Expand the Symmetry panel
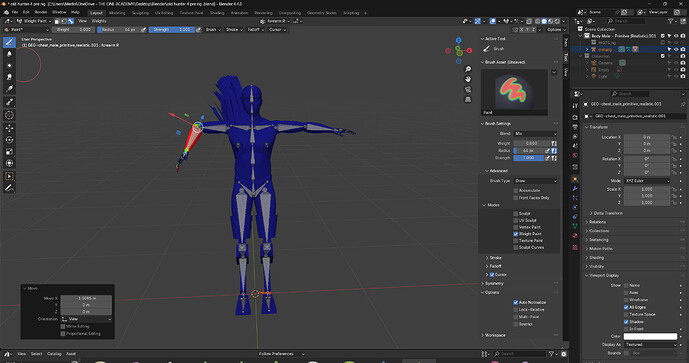 pos(494,283)
